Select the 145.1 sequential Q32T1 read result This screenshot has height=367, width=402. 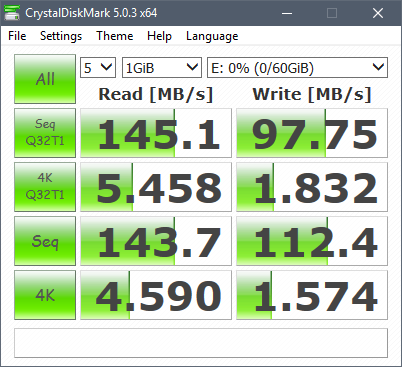pyautogui.click(x=156, y=133)
